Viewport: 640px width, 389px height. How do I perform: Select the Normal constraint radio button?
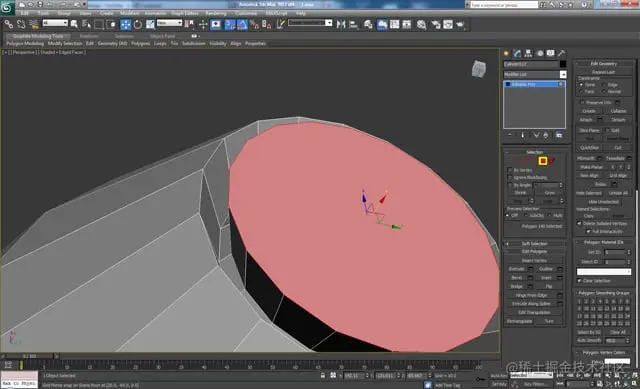point(604,91)
